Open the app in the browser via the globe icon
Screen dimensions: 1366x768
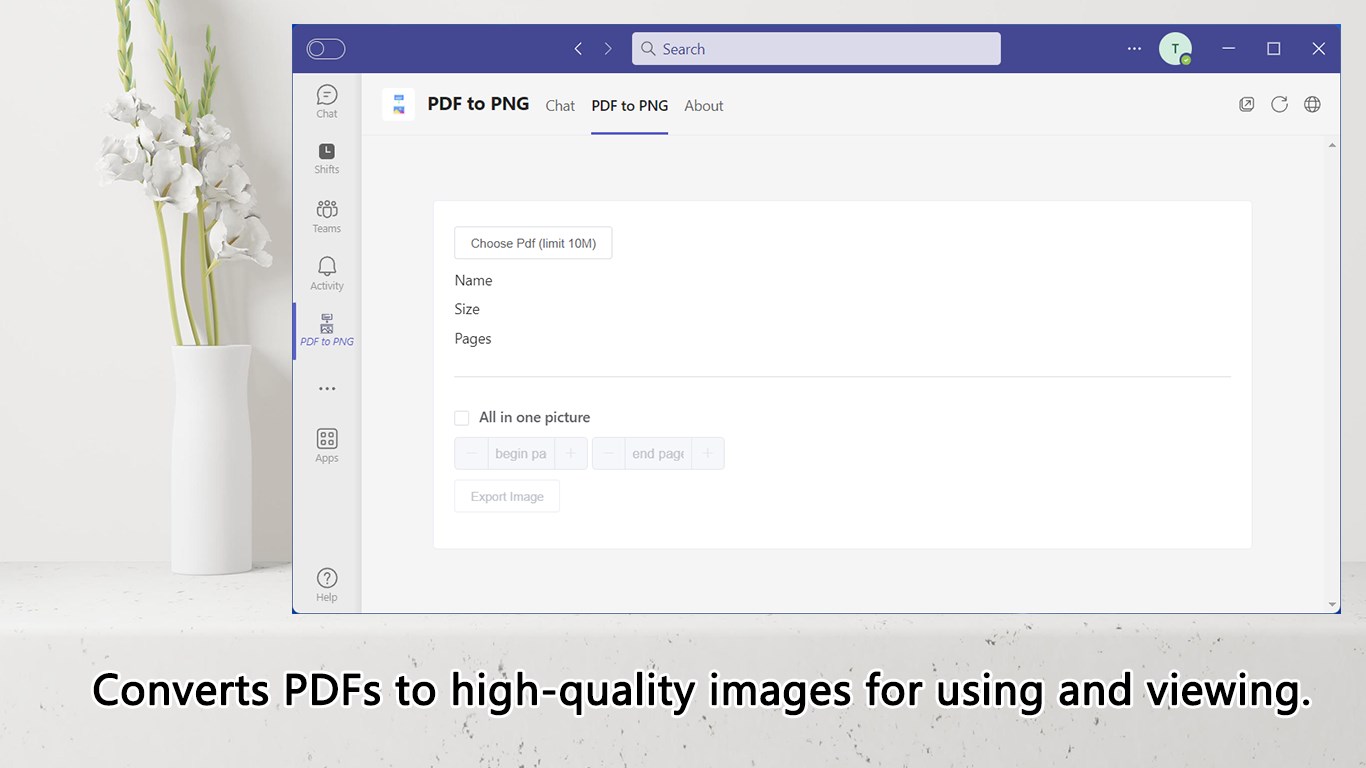pos(1312,104)
